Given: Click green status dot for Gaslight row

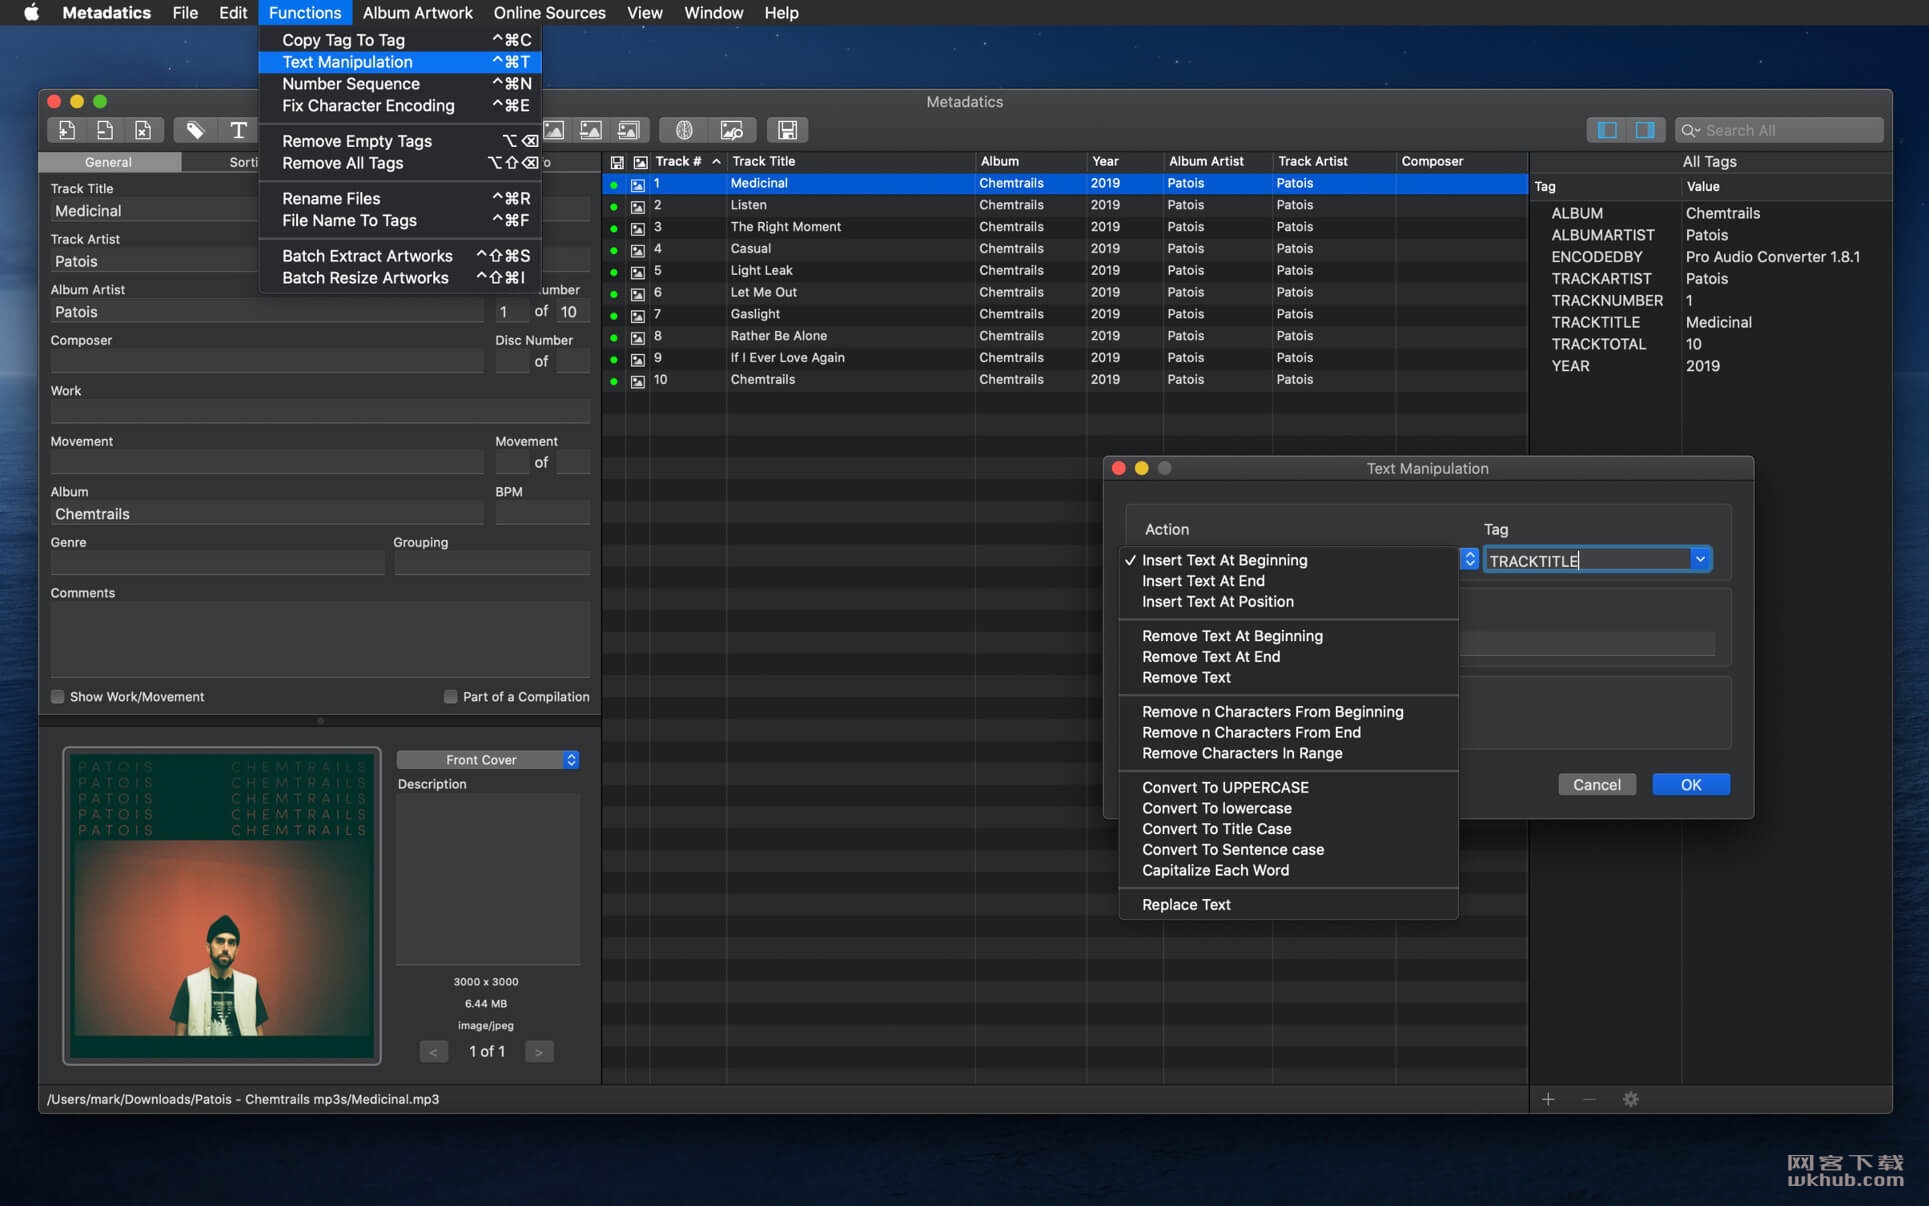Looking at the screenshot, I should coord(614,315).
